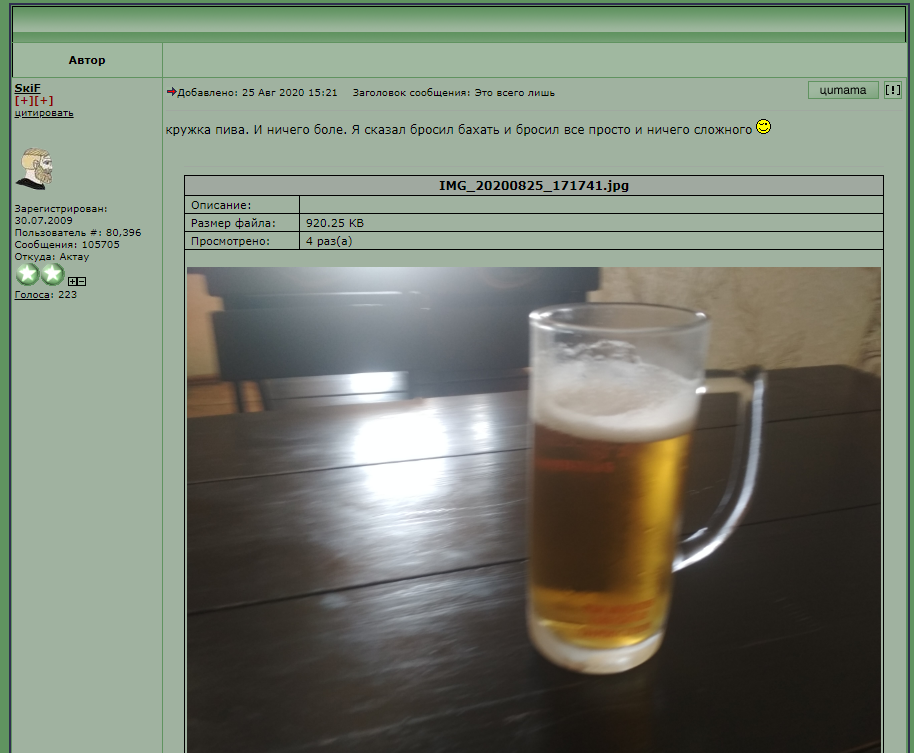Viewport: 914px width, 753px height.
Task: Click the first red [+] under SkiF
Action: (x=24, y=100)
